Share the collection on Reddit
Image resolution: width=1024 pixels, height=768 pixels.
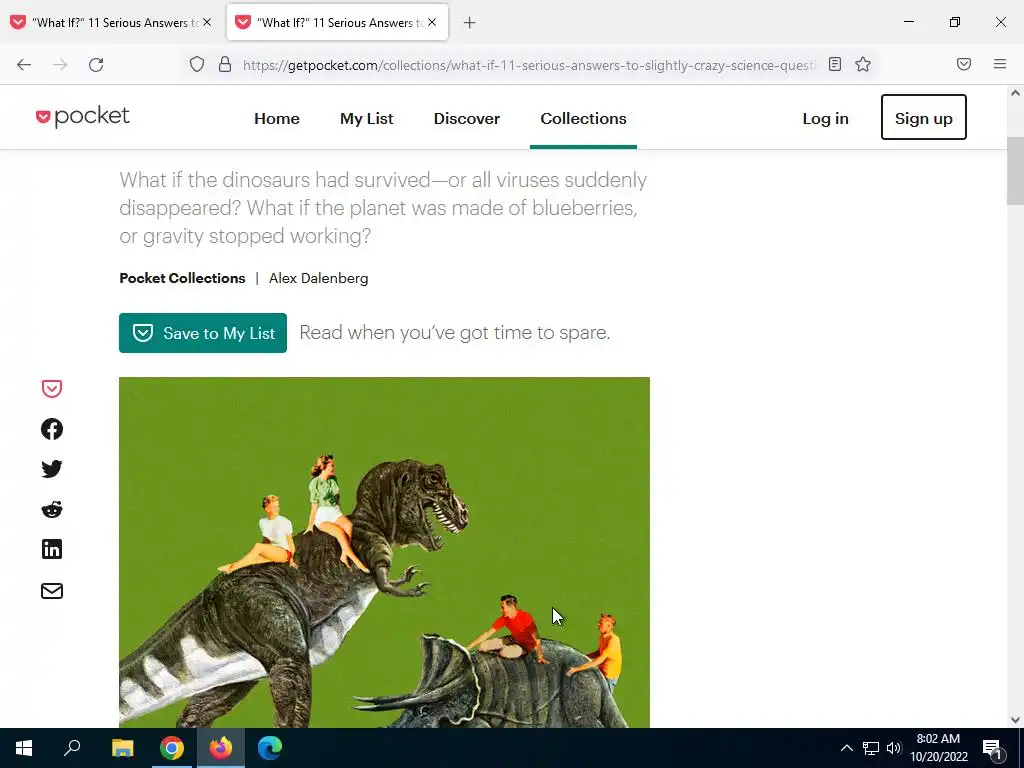pyautogui.click(x=52, y=509)
